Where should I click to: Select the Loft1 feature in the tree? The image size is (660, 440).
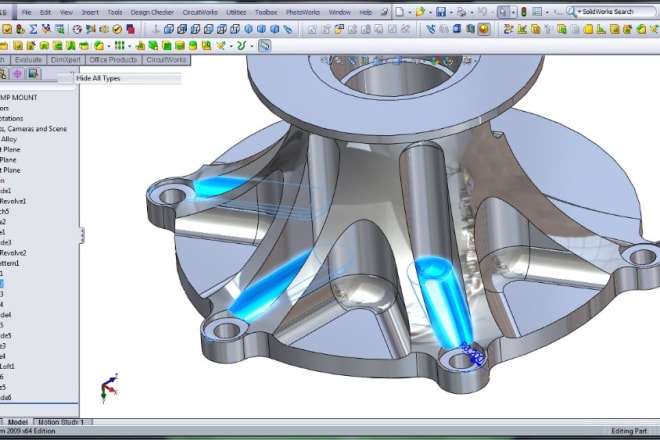coord(7,367)
